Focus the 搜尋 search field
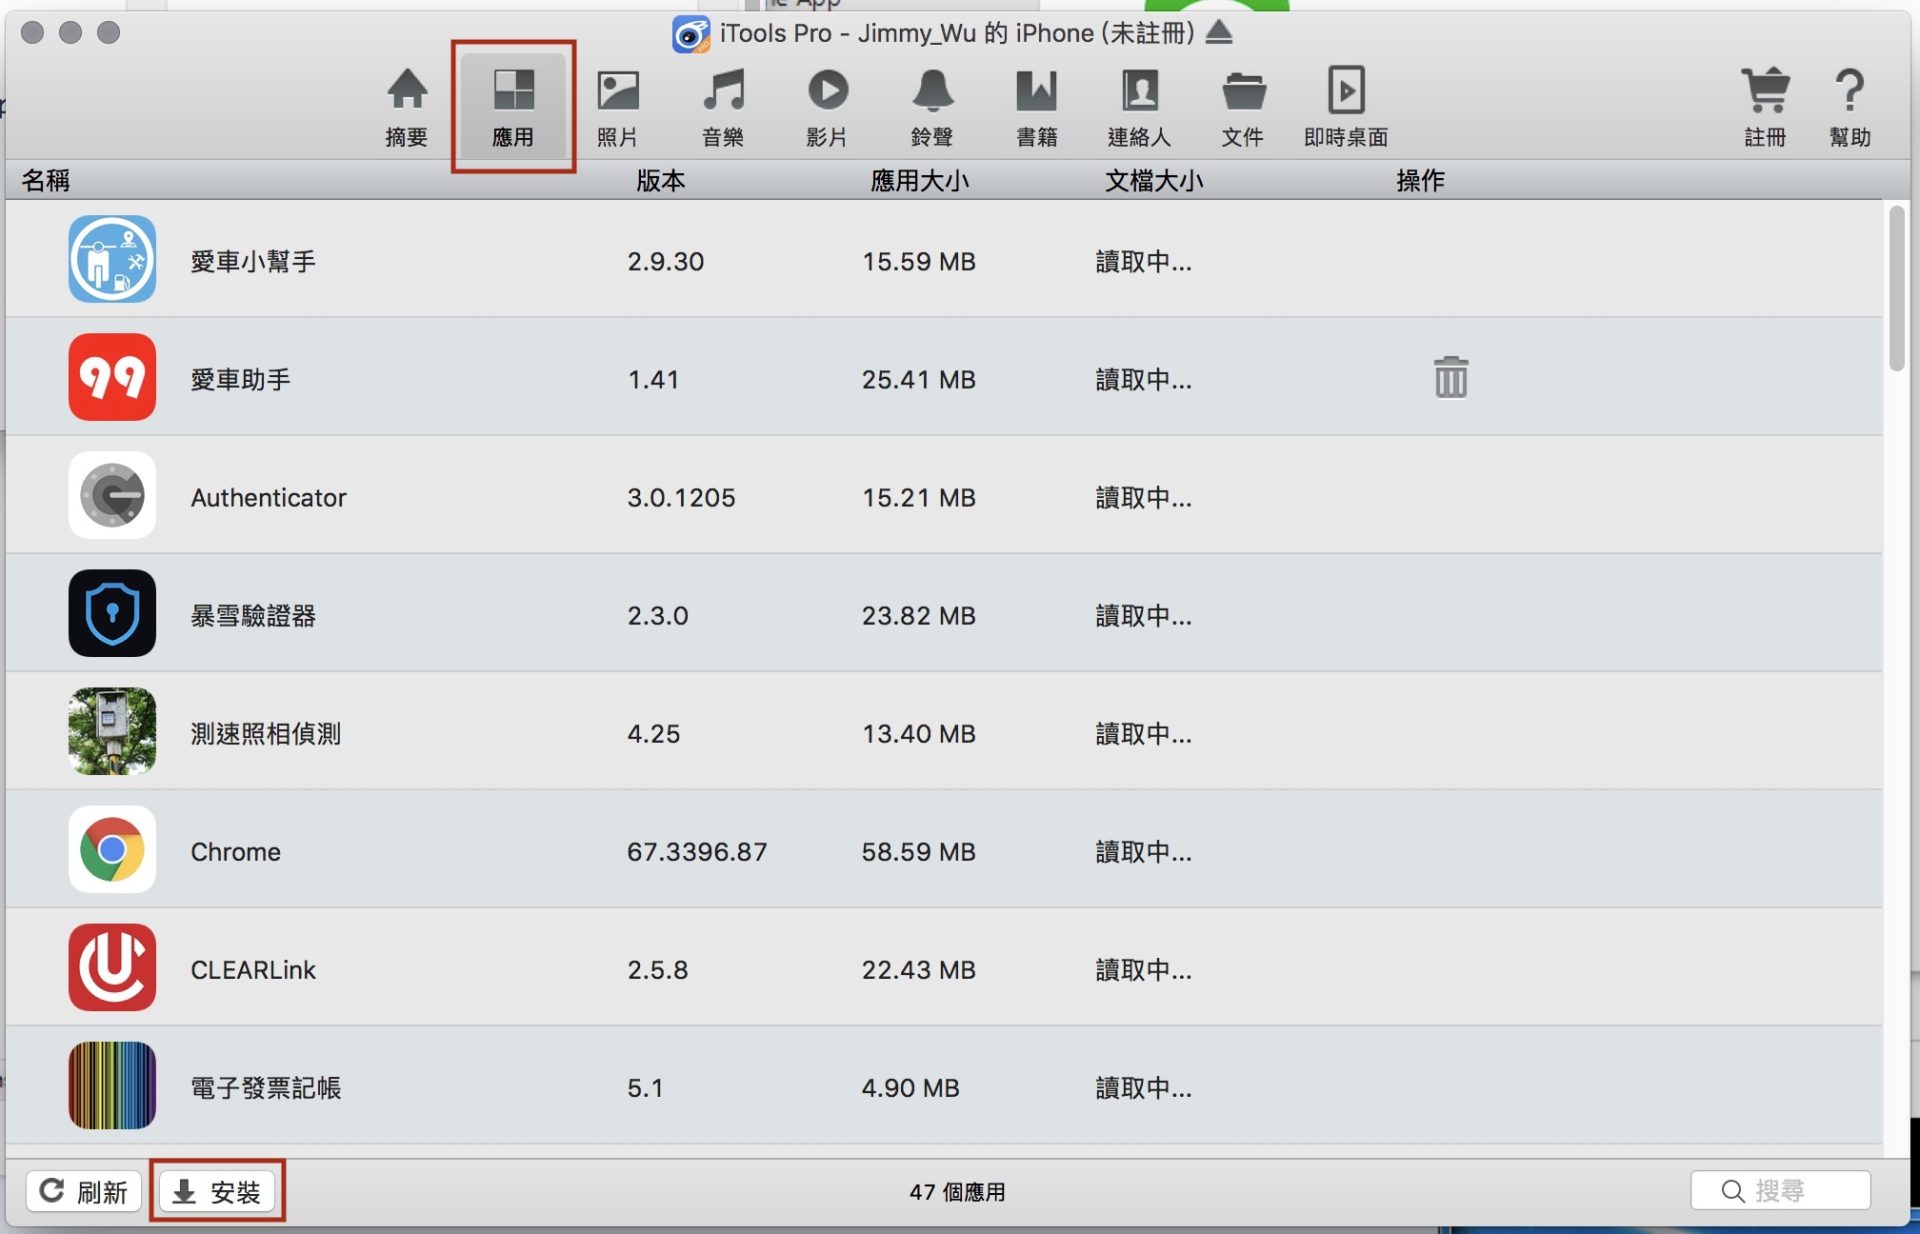Screen dimensions: 1920x1234 click(x=1780, y=1190)
